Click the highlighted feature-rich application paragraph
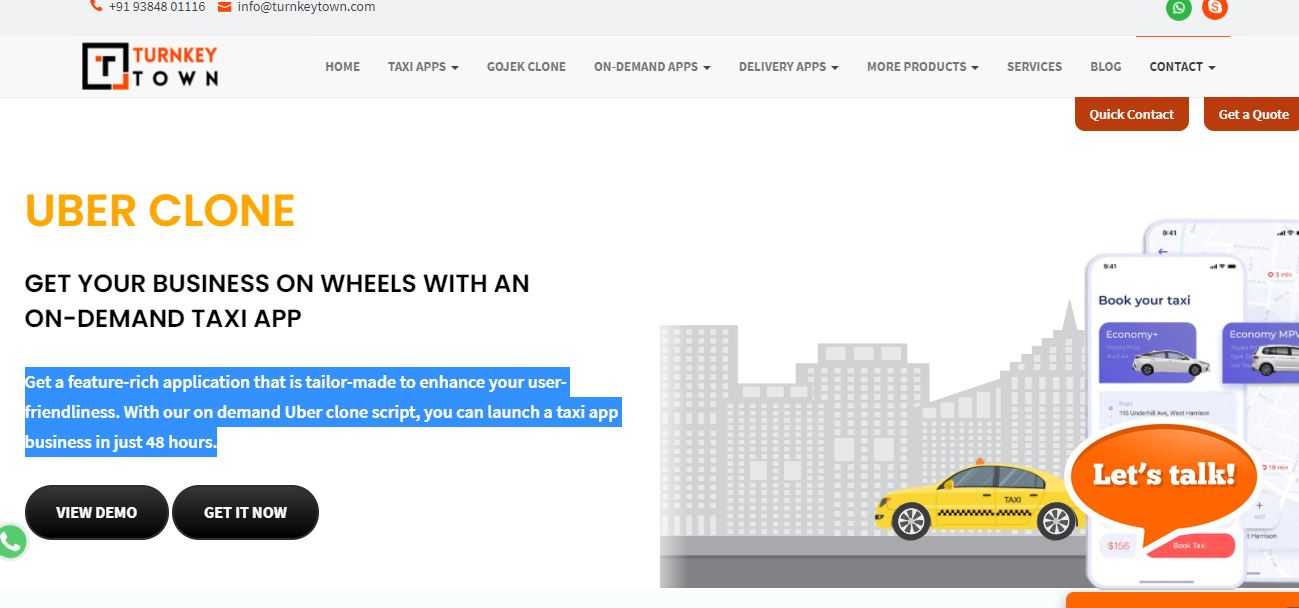1299x608 pixels. (322, 412)
